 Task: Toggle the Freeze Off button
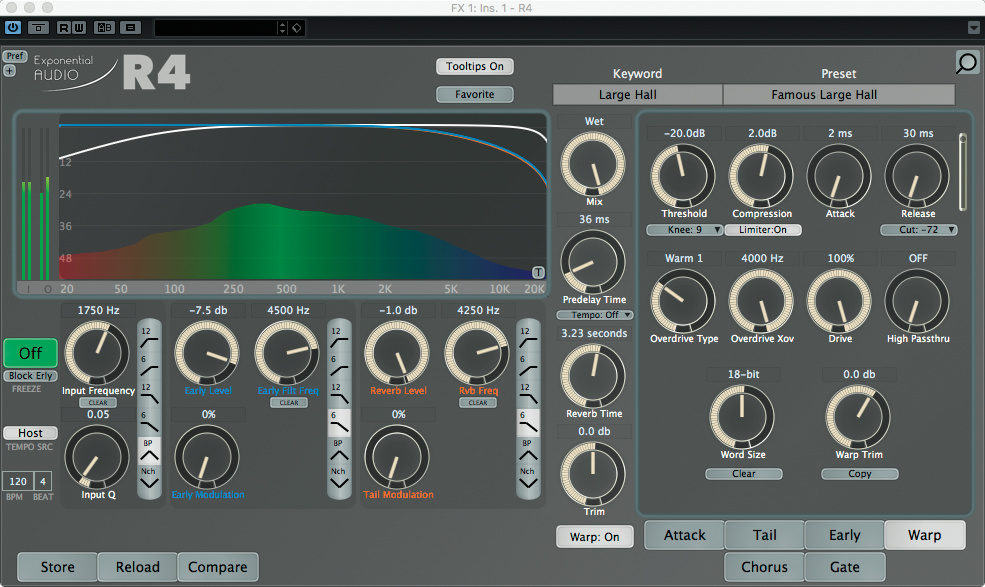30,353
